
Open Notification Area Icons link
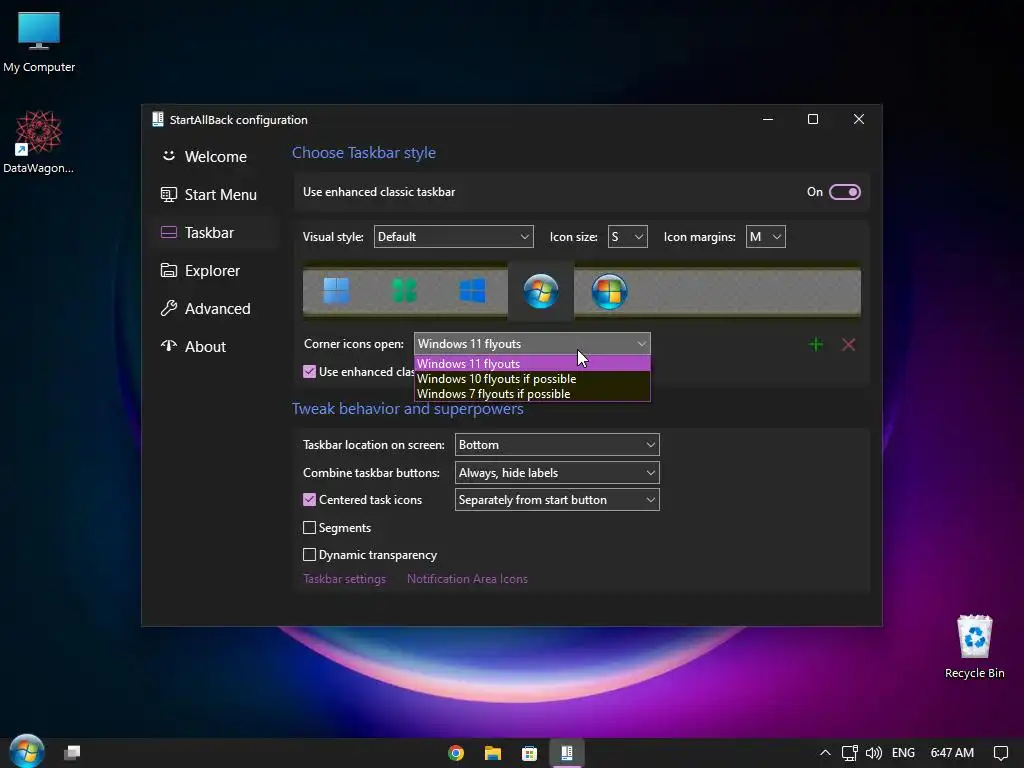pyautogui.click(x=467, y=579)
